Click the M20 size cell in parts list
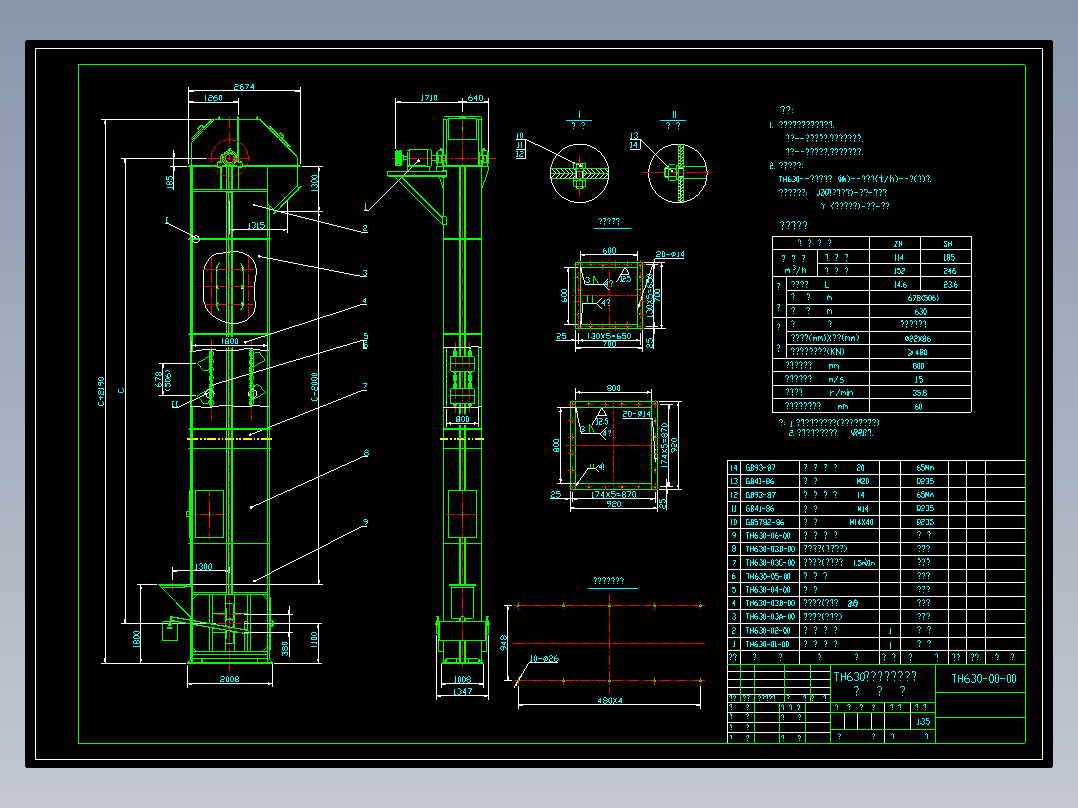Screen dimensions: 1078x808 862,481
